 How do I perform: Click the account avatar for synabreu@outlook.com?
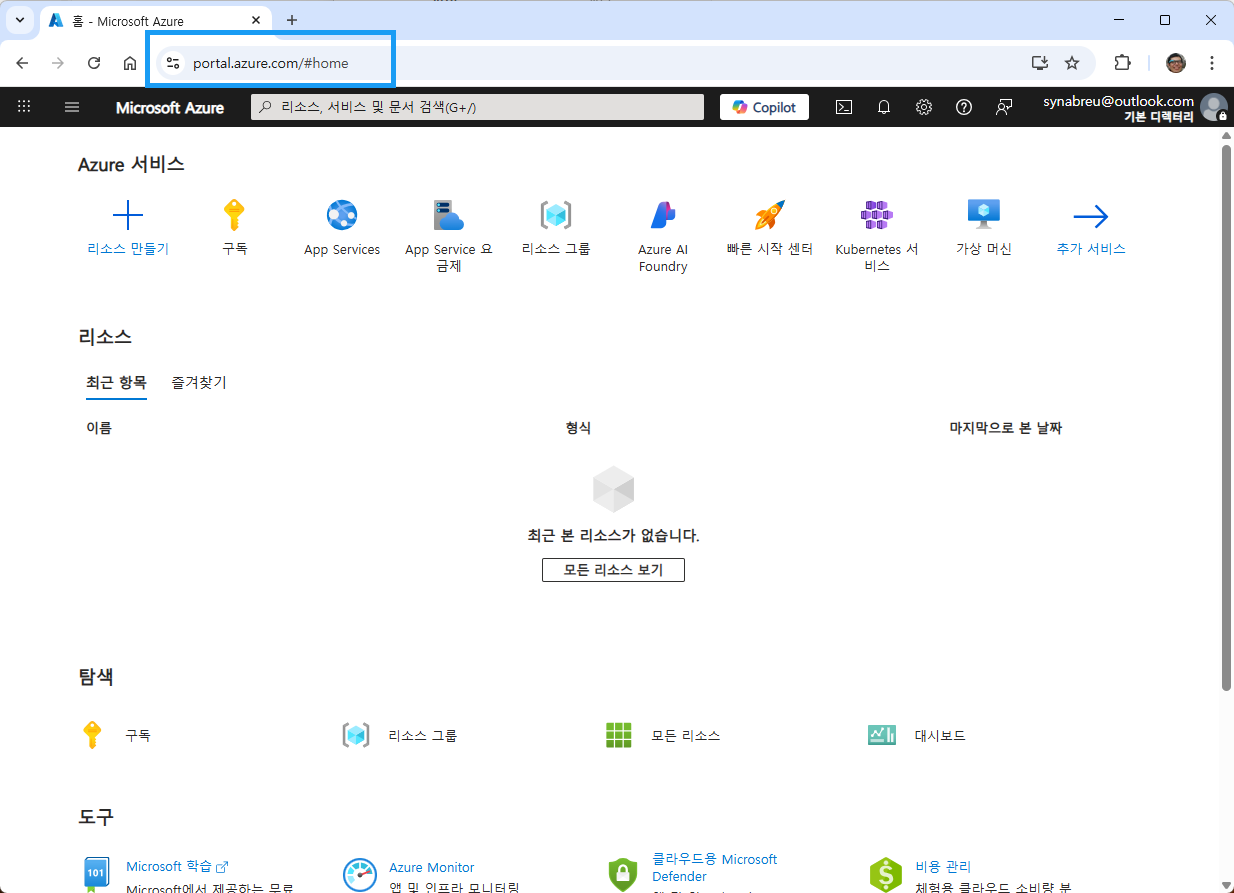click(1214, 107)
